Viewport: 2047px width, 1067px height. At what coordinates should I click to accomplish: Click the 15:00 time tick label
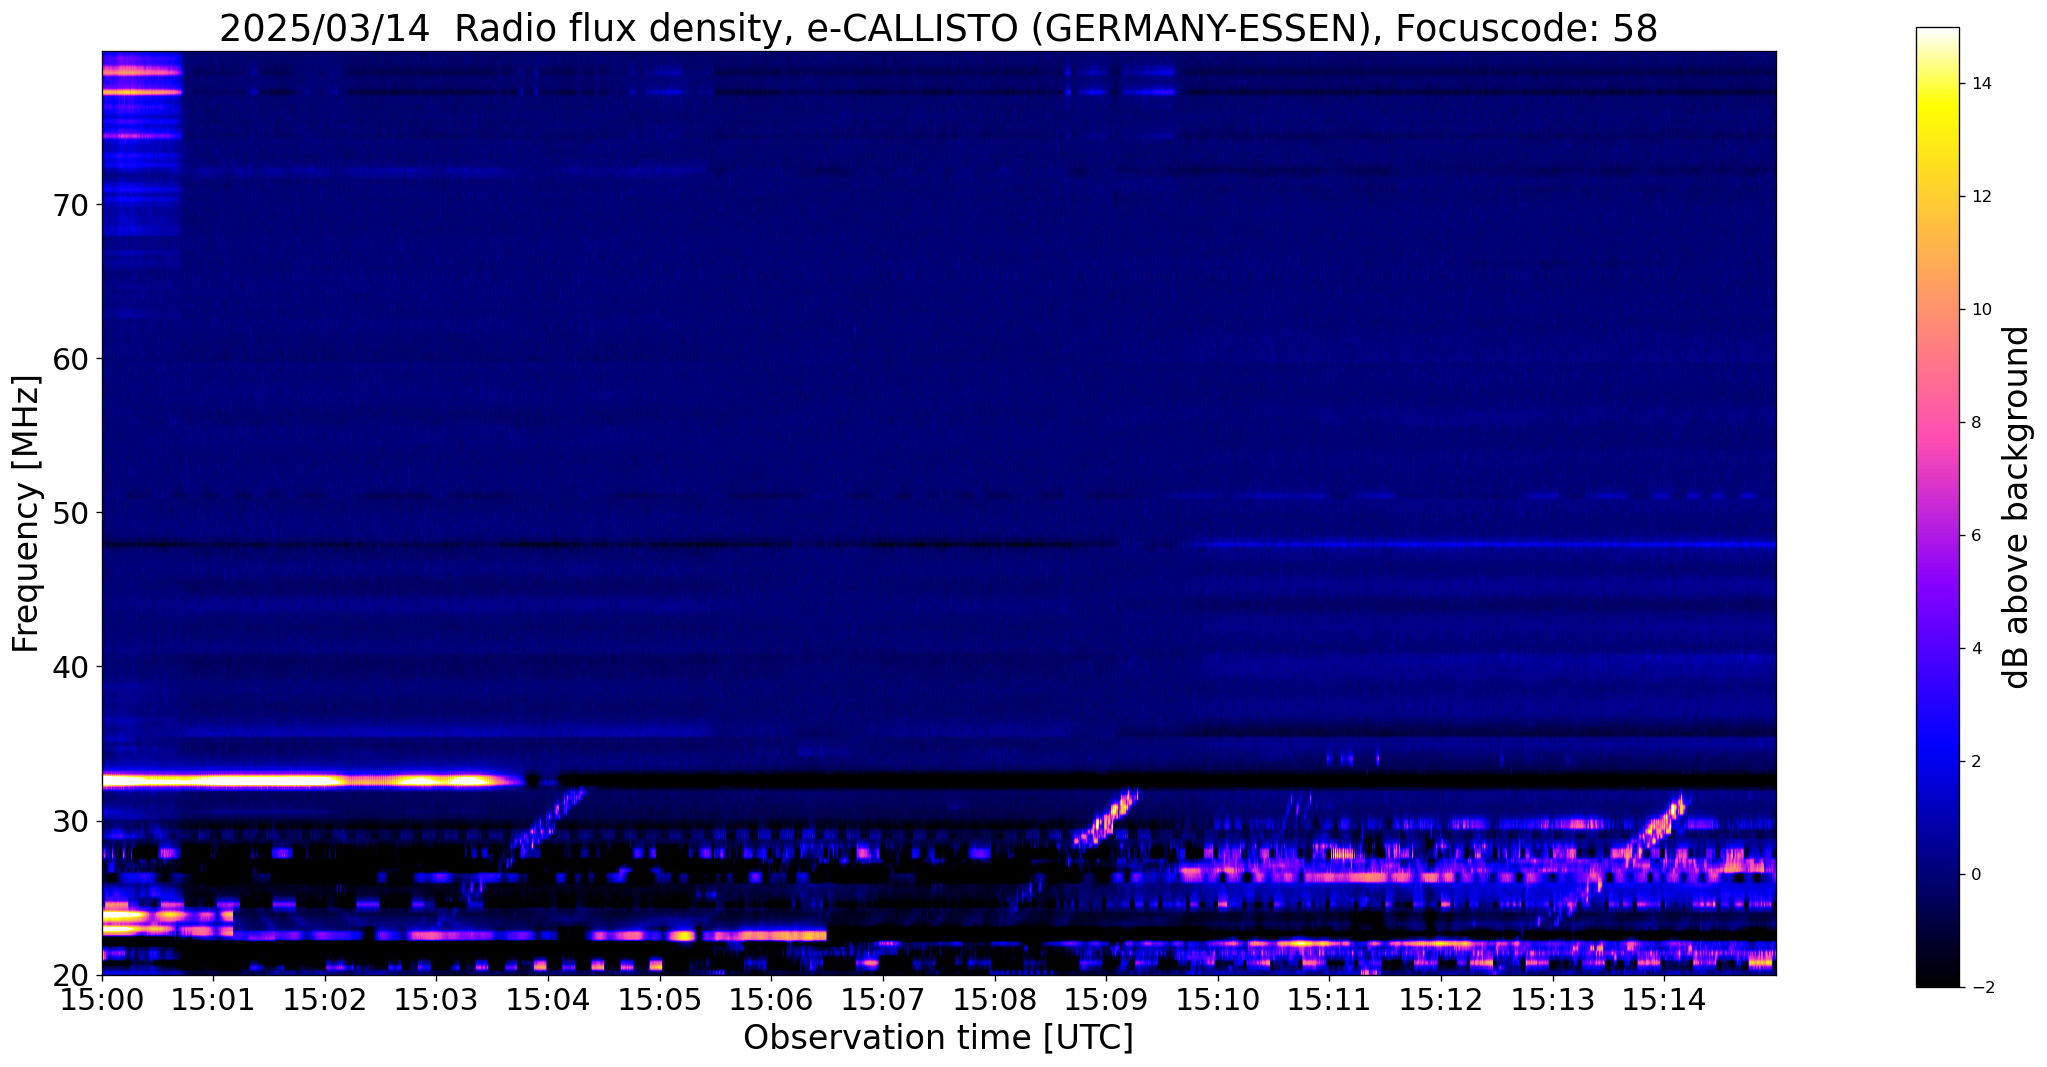[102, 1000]
